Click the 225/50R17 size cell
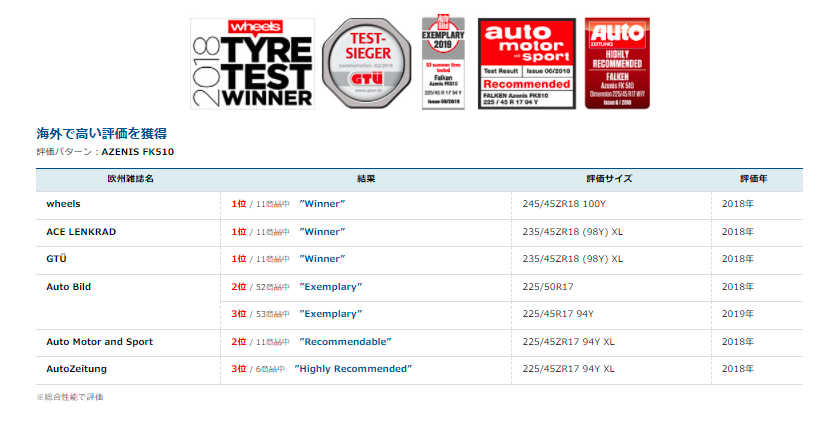 [548, 287]
